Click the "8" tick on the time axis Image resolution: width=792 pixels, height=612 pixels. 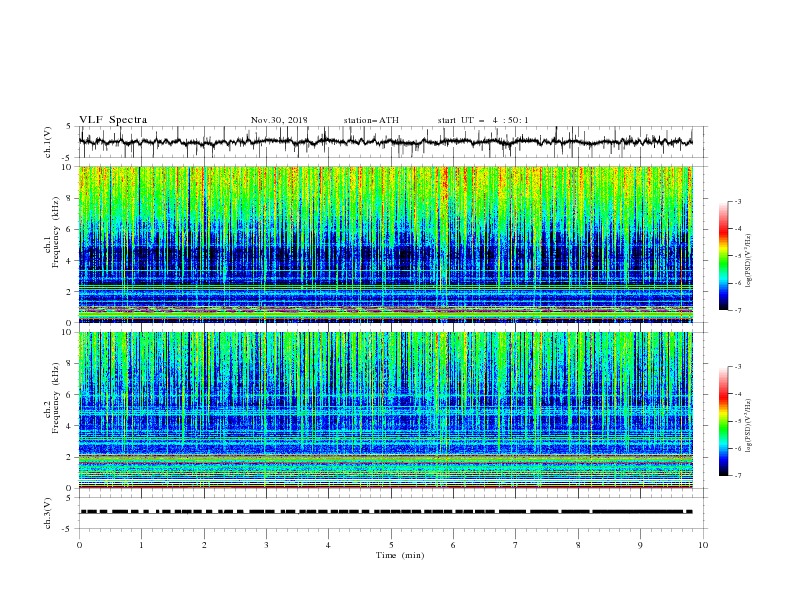(578, 545)
